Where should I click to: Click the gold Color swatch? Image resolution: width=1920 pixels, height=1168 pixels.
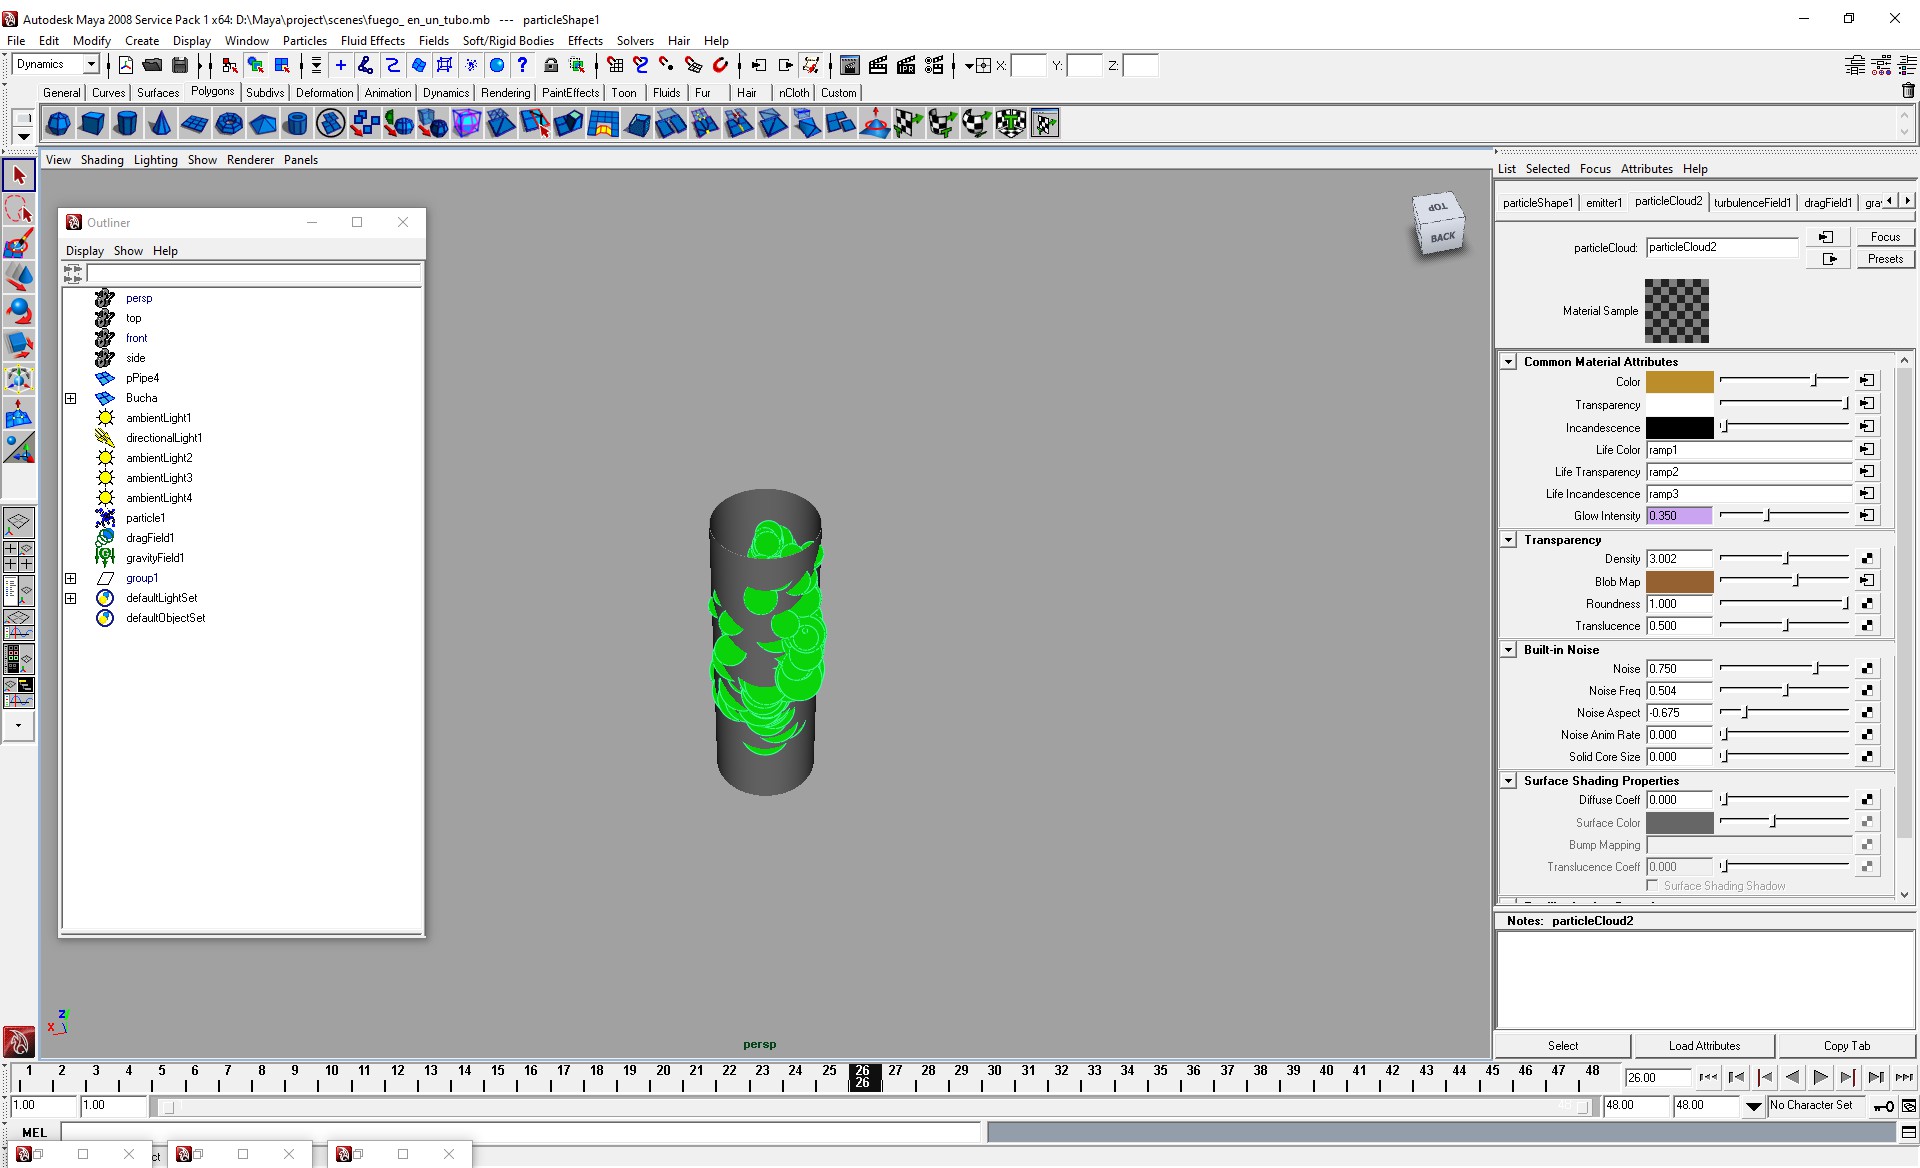(x=1679, y=381)
